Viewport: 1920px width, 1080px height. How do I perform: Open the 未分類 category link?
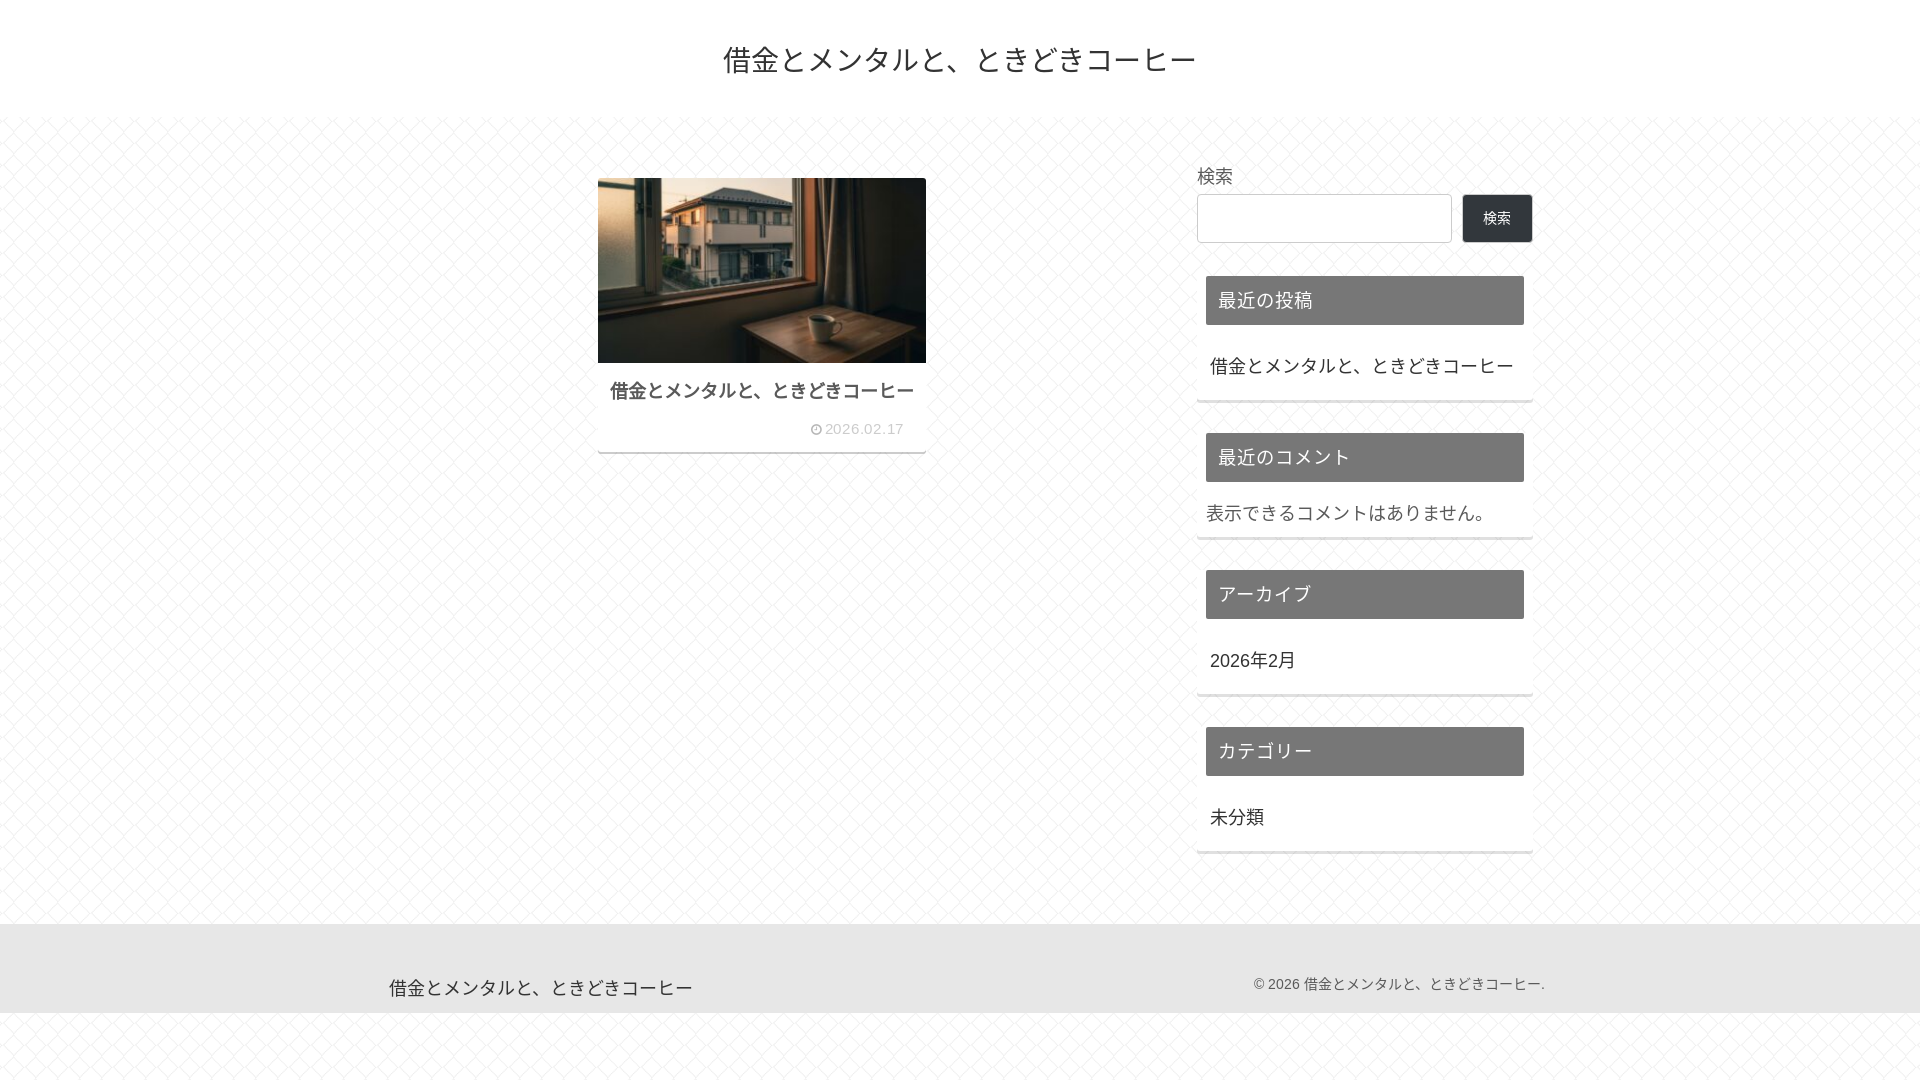click(x=1237, y=817)
